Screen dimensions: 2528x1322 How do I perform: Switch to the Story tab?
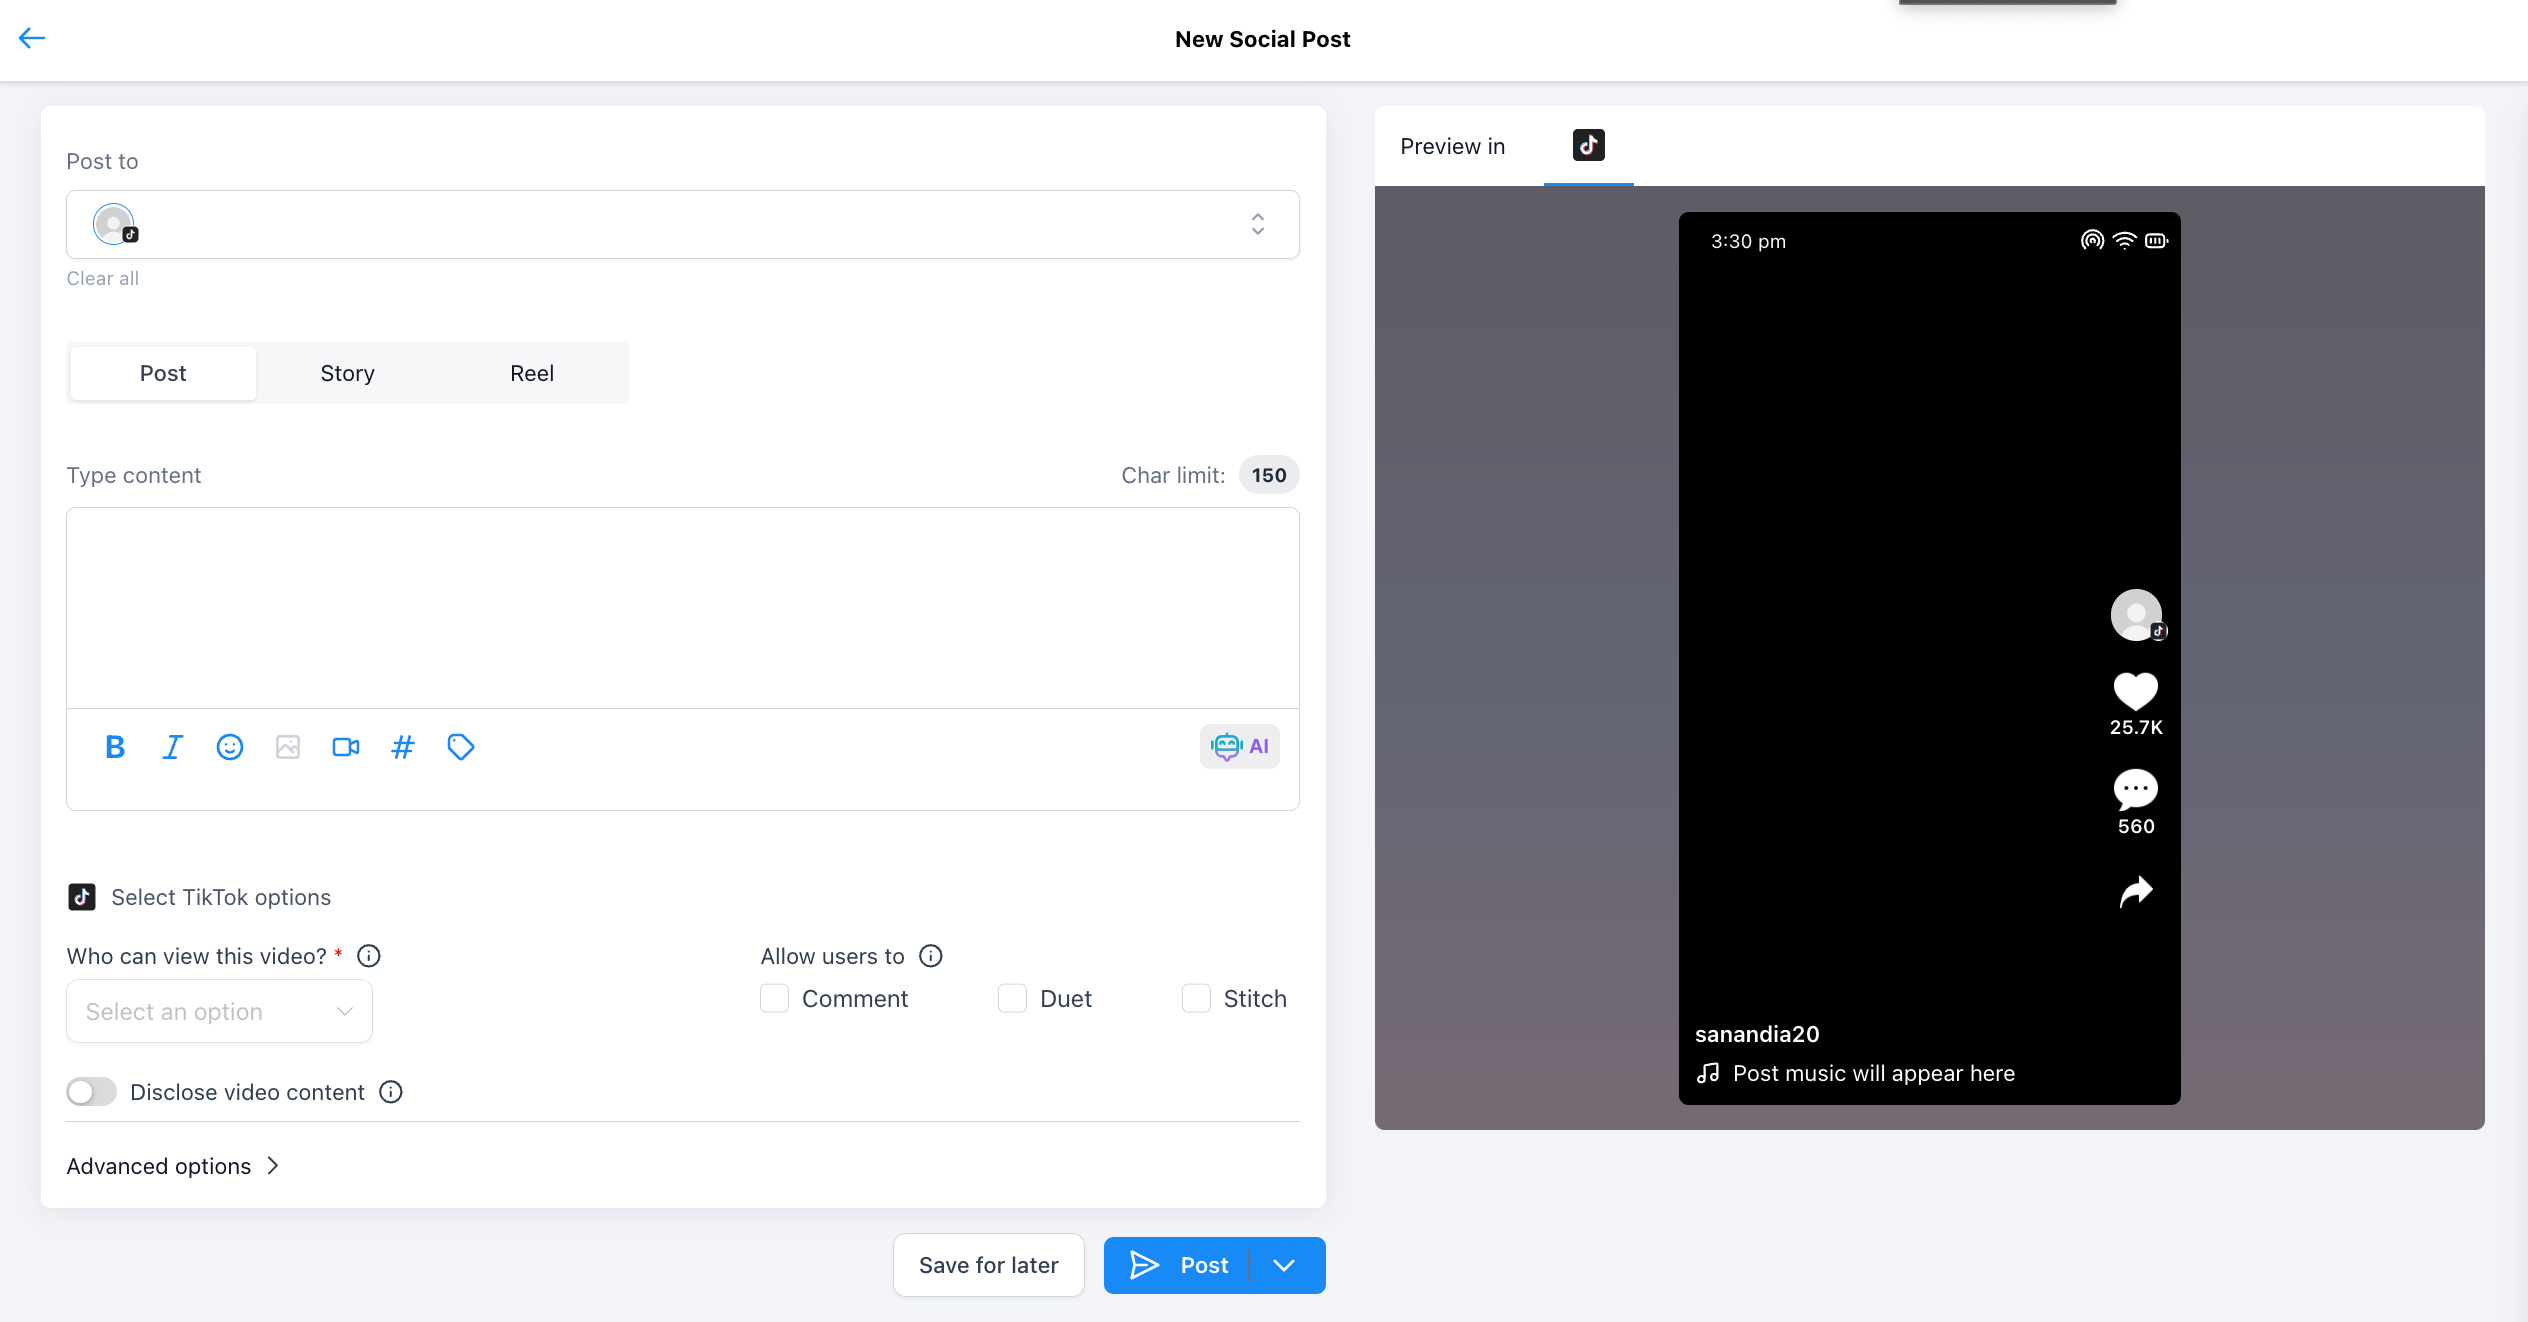click(347, 373)
